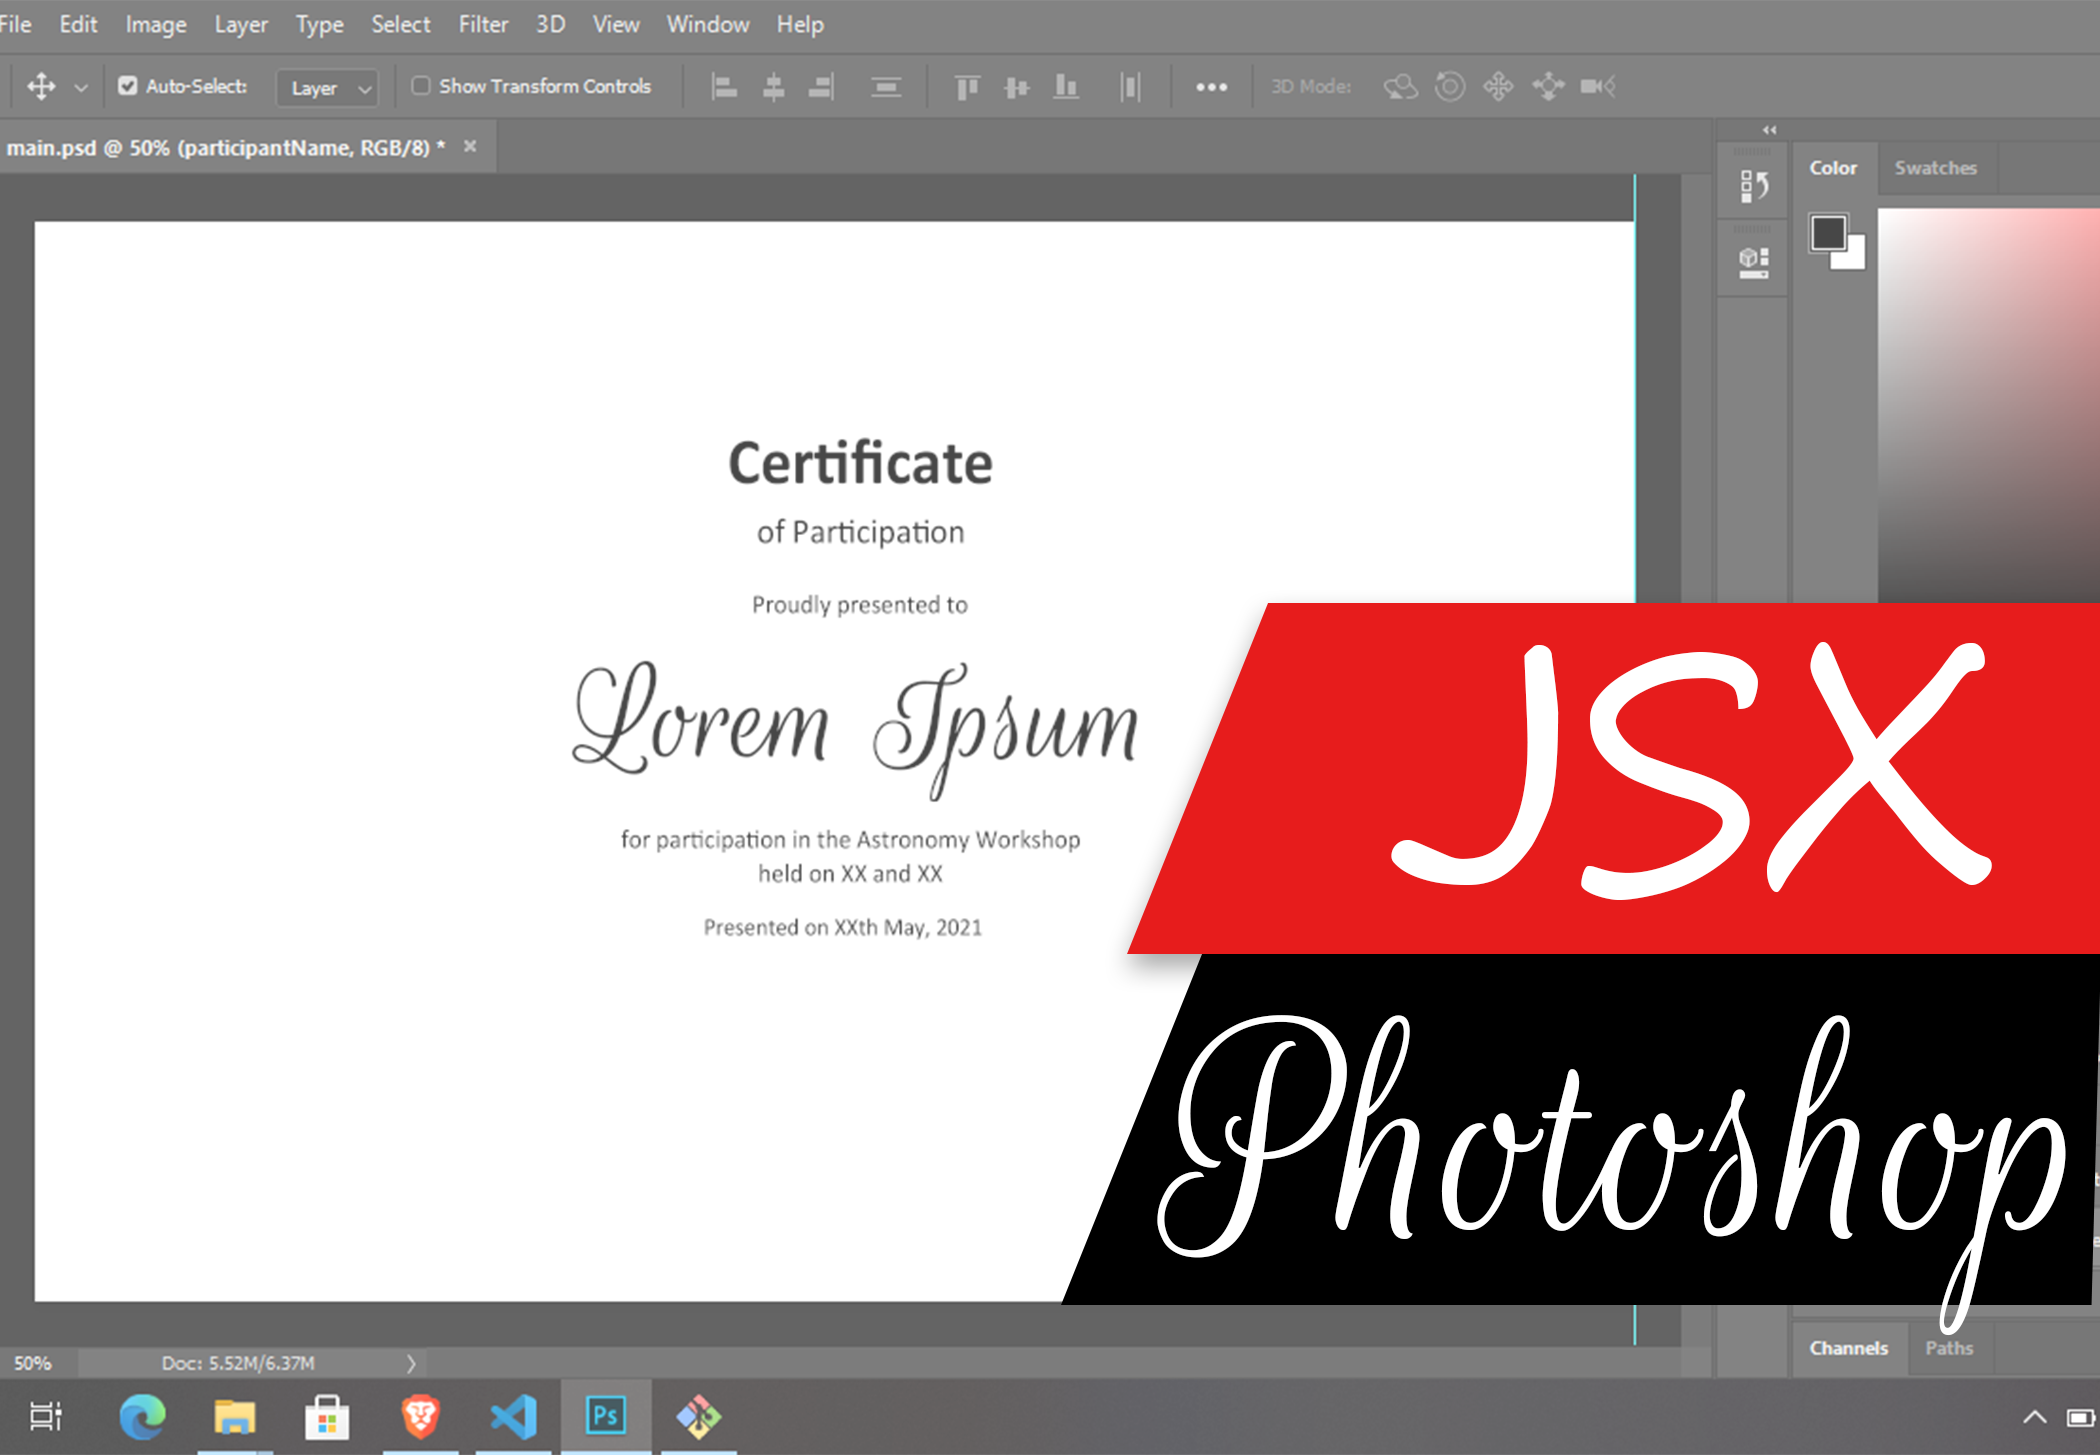
Task: Click Align left edges icon
Action: (x=724, y=87)
